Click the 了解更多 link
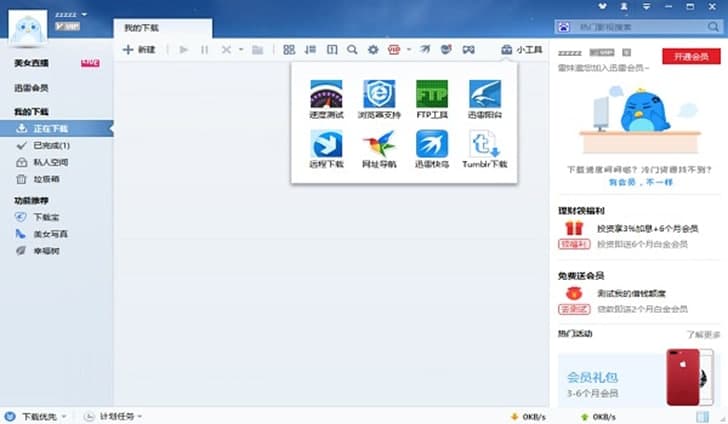 coord(703,334)
